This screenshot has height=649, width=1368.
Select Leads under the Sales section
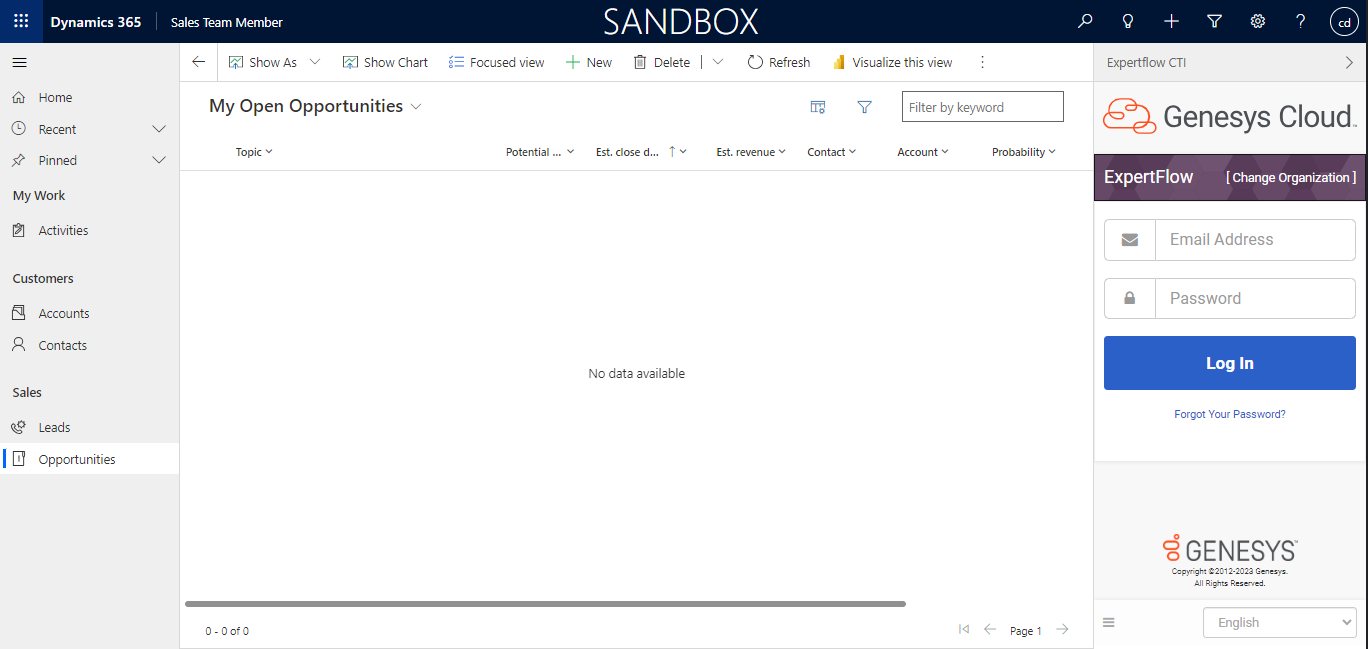coord(53,427)
